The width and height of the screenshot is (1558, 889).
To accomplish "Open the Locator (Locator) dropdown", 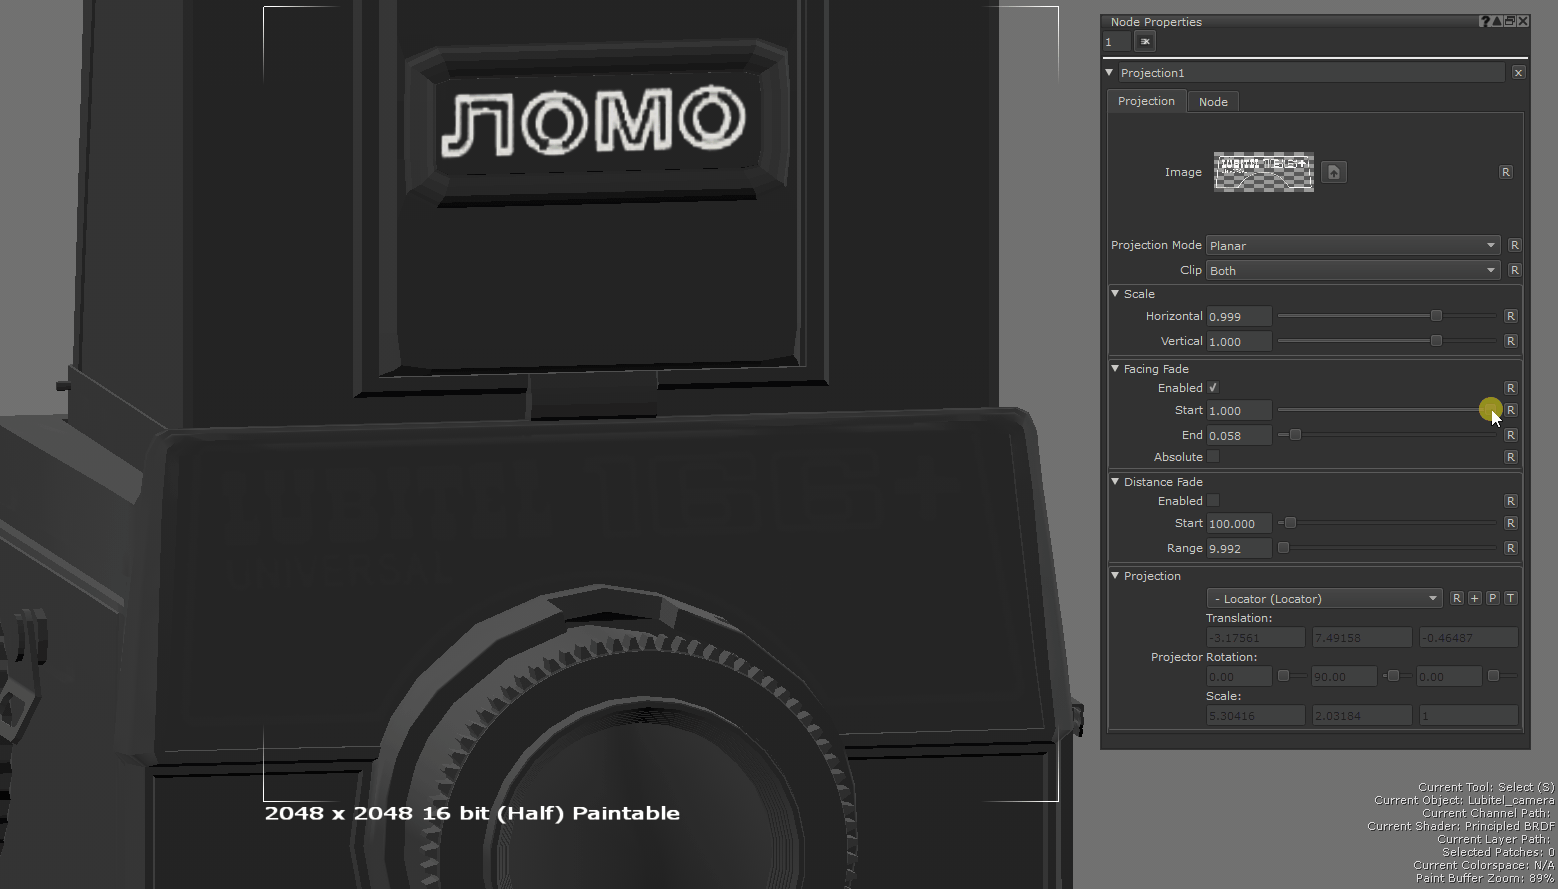I will [1324, 598].
